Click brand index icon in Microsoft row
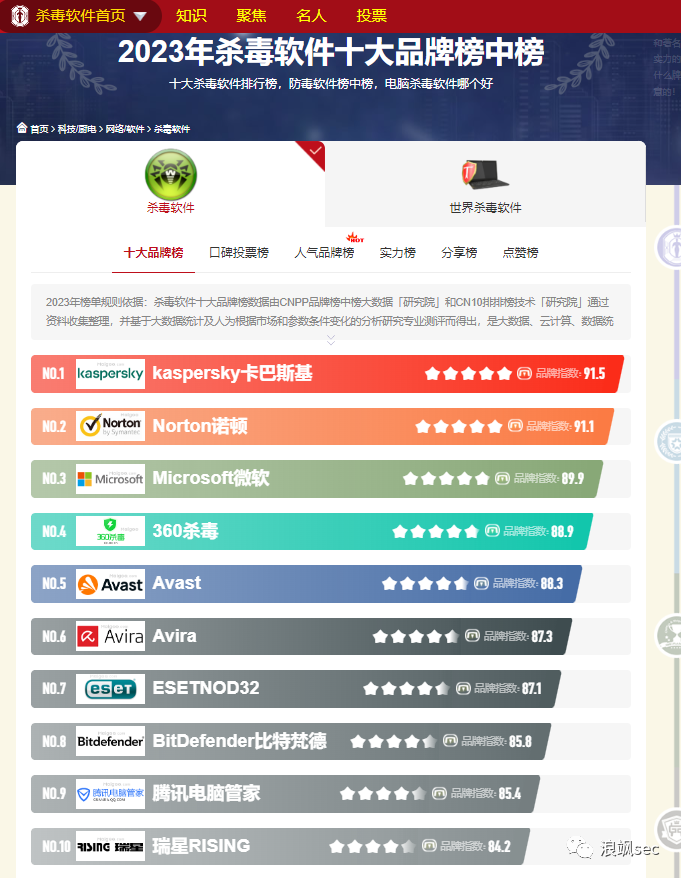Viewport: 681px width, 878px height. 502,478
